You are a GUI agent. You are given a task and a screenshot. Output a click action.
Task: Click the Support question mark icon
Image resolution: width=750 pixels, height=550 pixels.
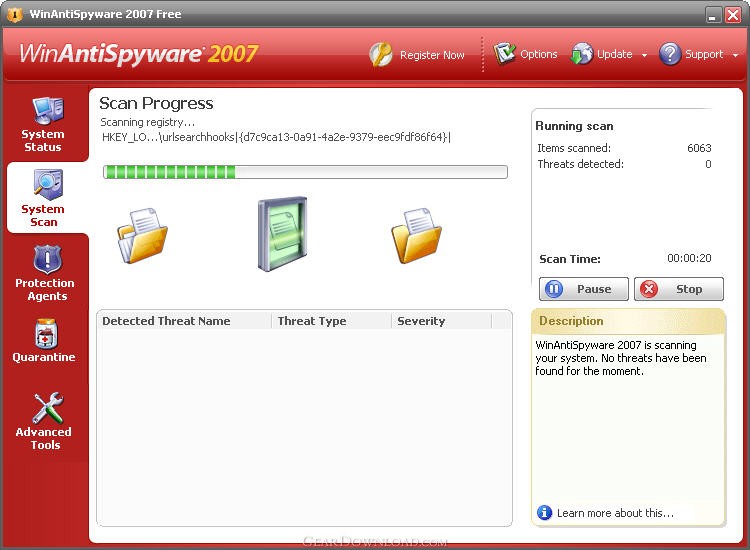pyautogui.click(x=670, y=54)
